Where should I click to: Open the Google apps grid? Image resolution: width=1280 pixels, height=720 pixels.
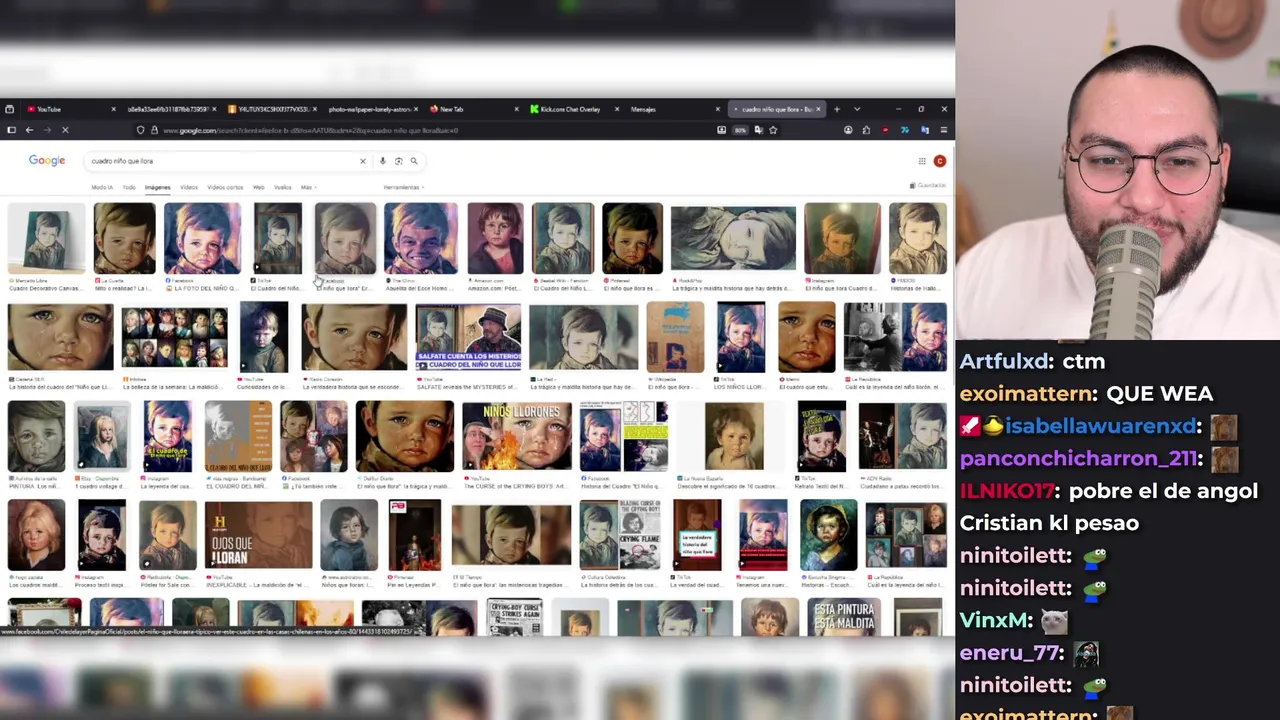tap(922, 161)
